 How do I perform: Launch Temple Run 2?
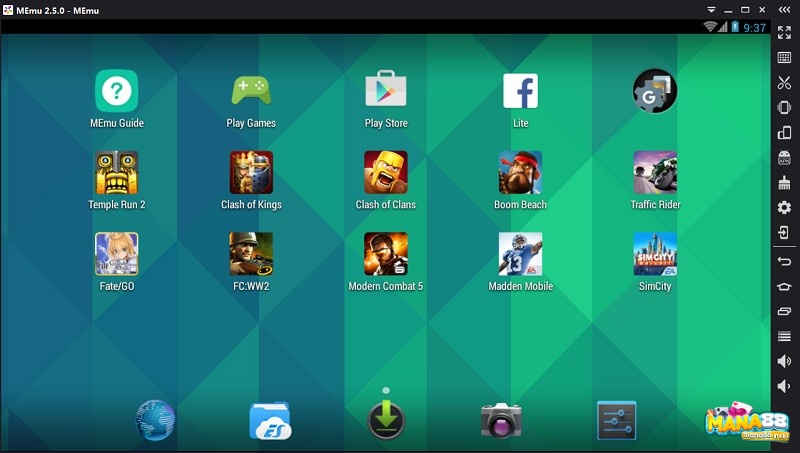116,172
